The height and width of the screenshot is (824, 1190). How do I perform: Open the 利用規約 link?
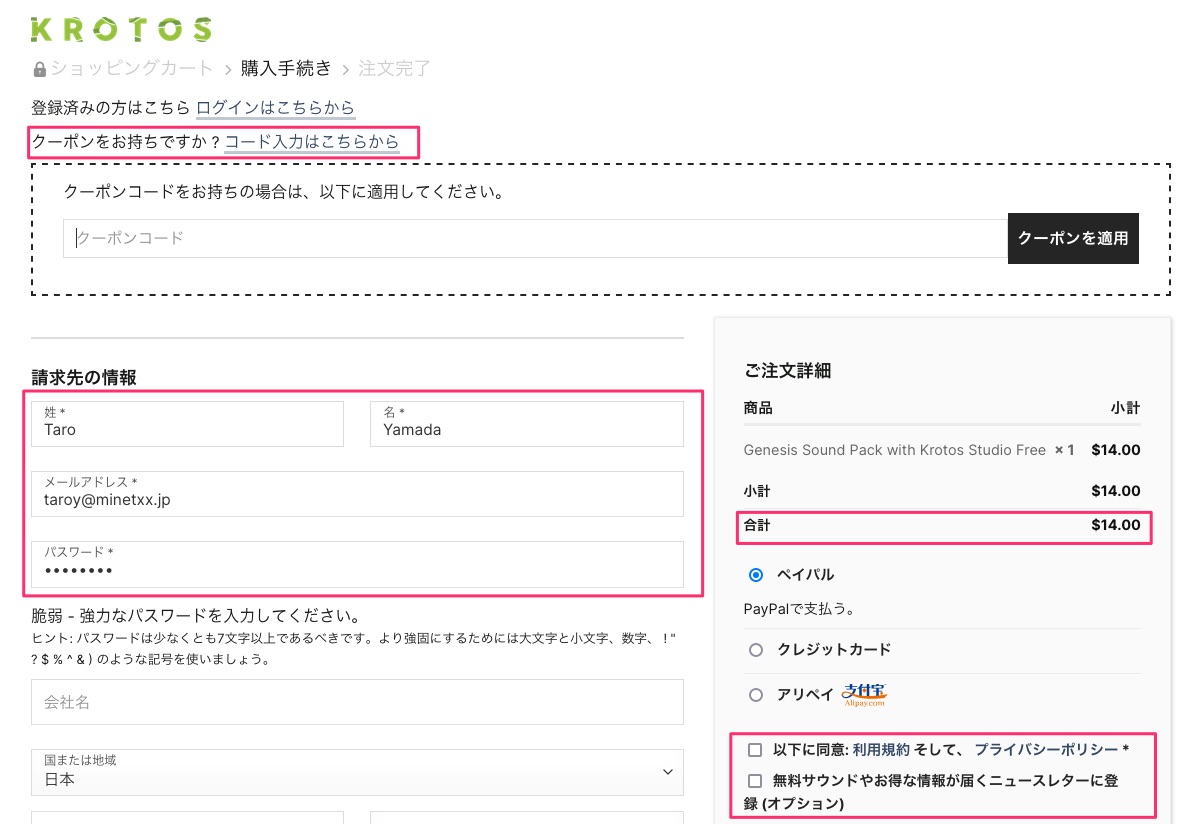click(x=881, y=750)
